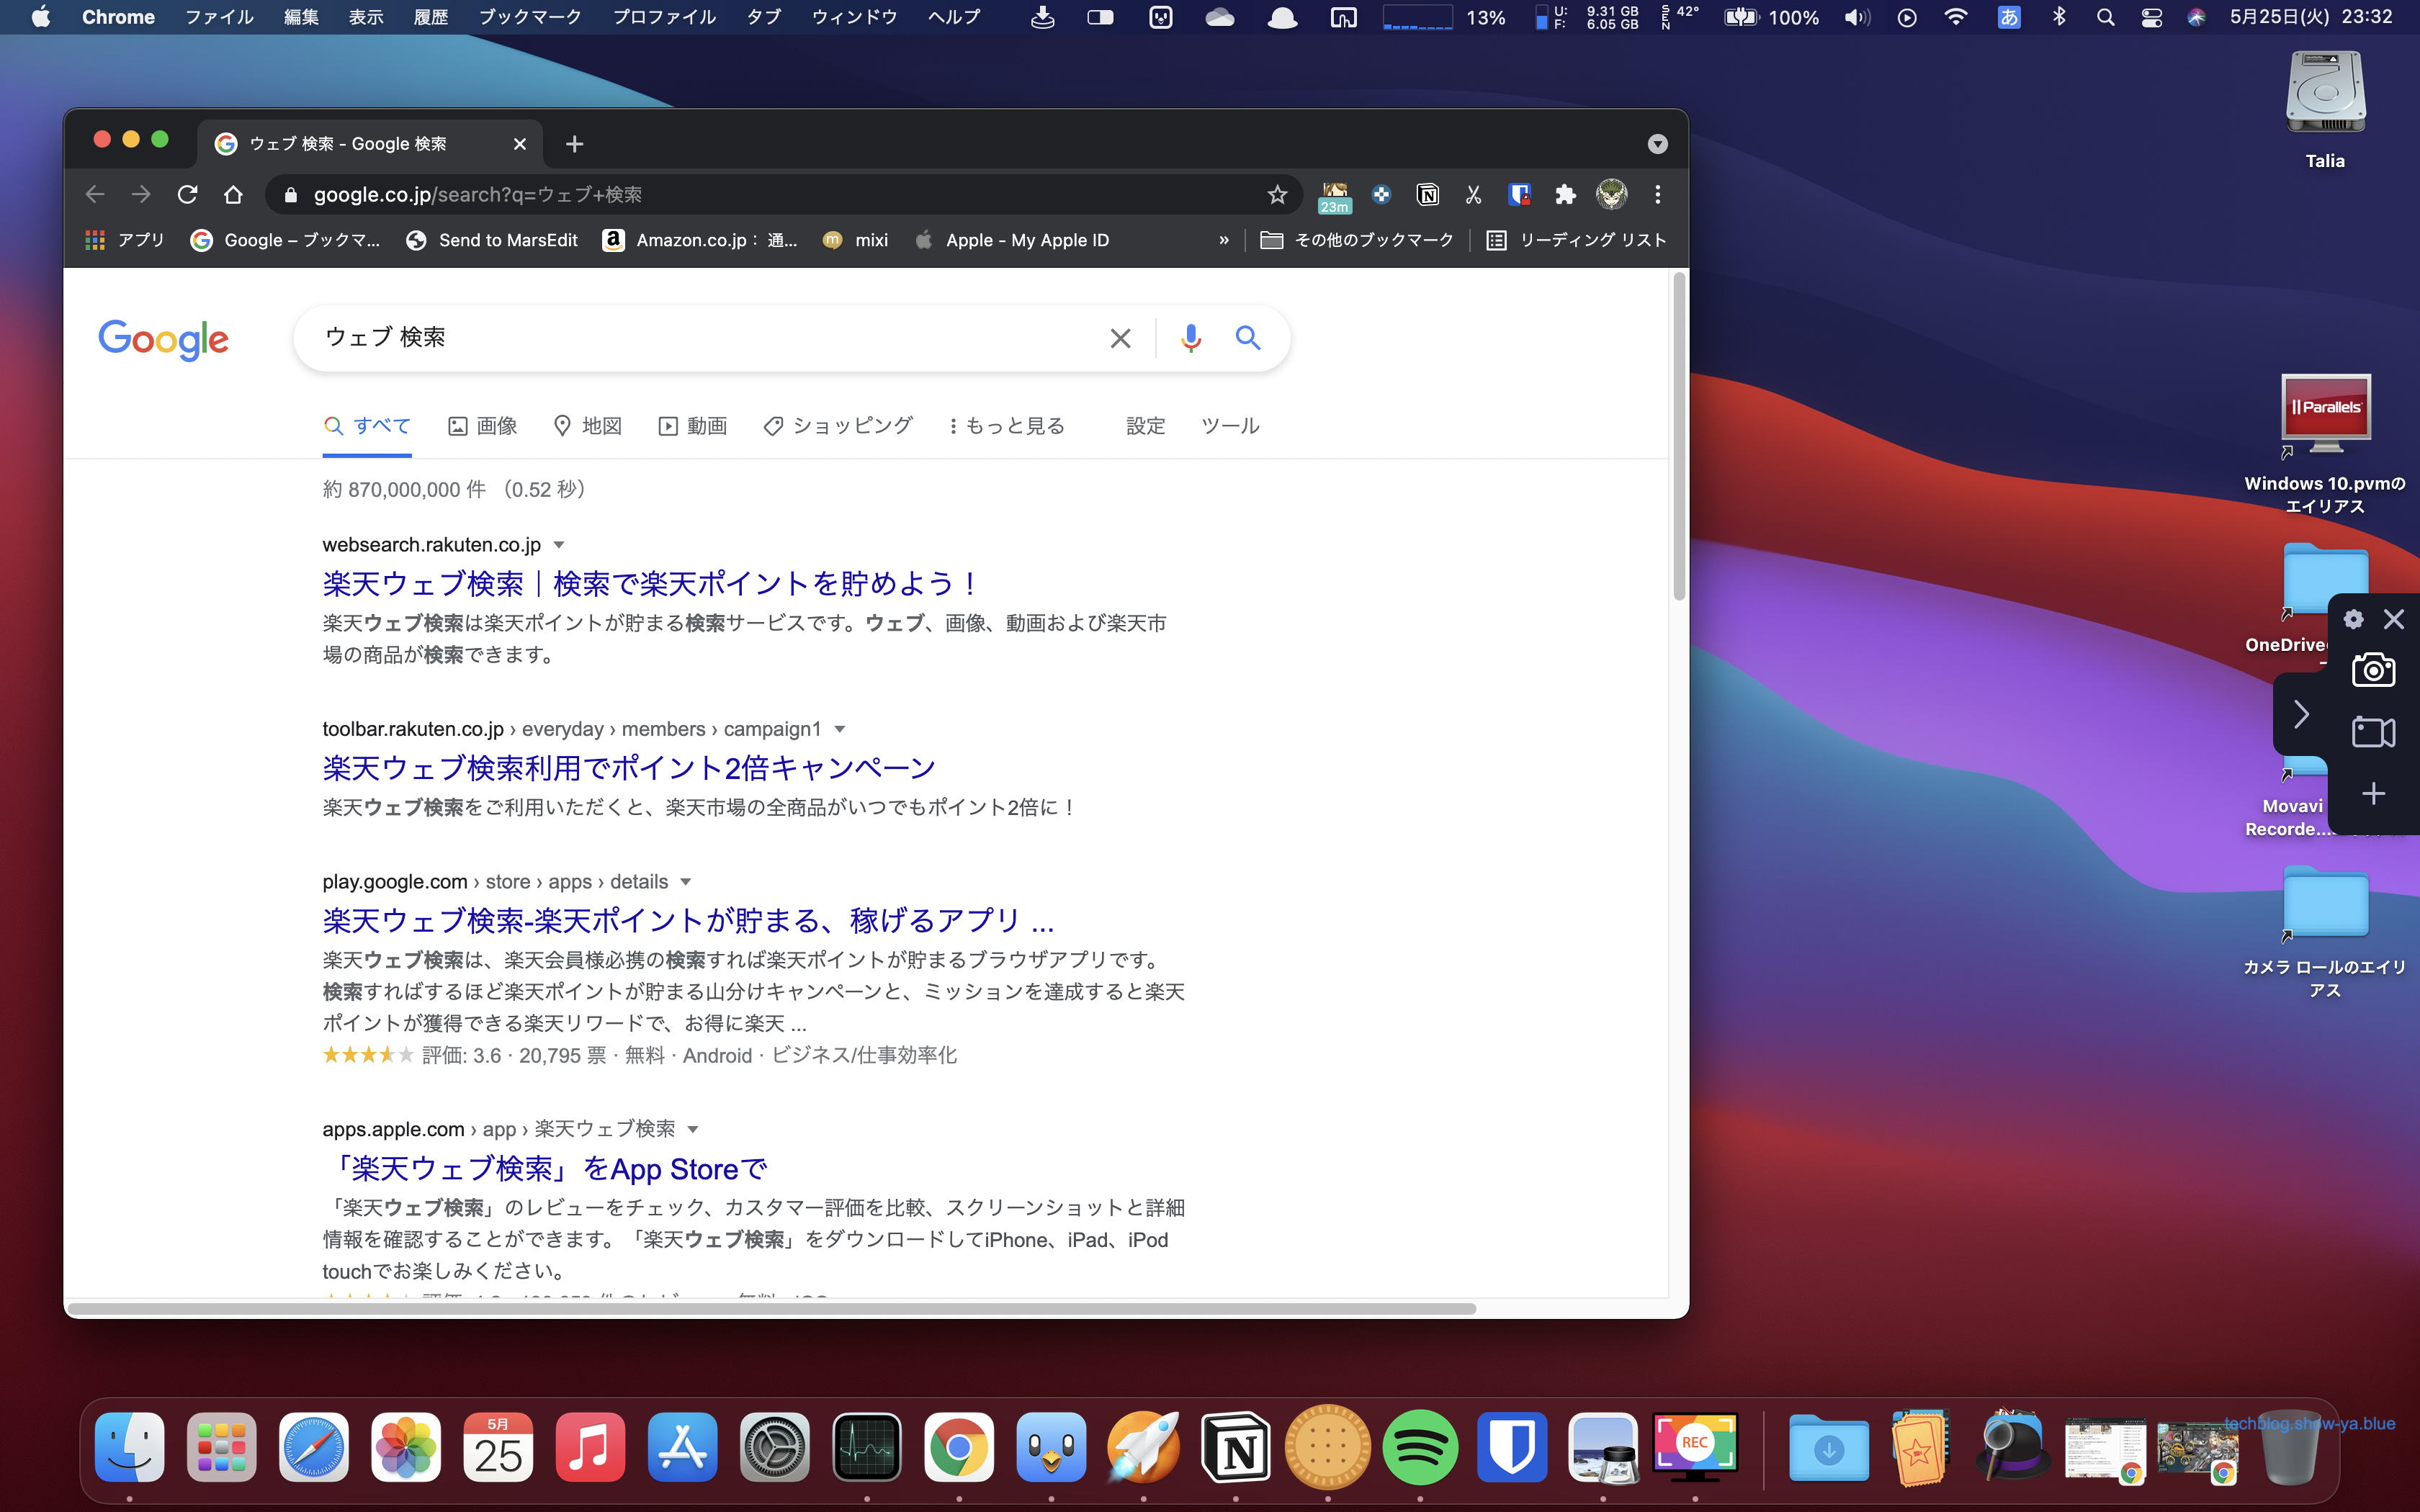This screenshot has height=1512, width=2420.
Task: Bookmark this page with the star icon
Action: 1277,195
